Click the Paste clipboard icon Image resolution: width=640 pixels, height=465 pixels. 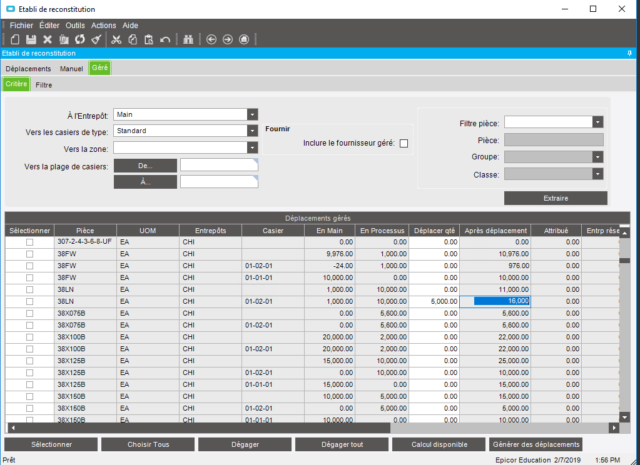[149, 40]
